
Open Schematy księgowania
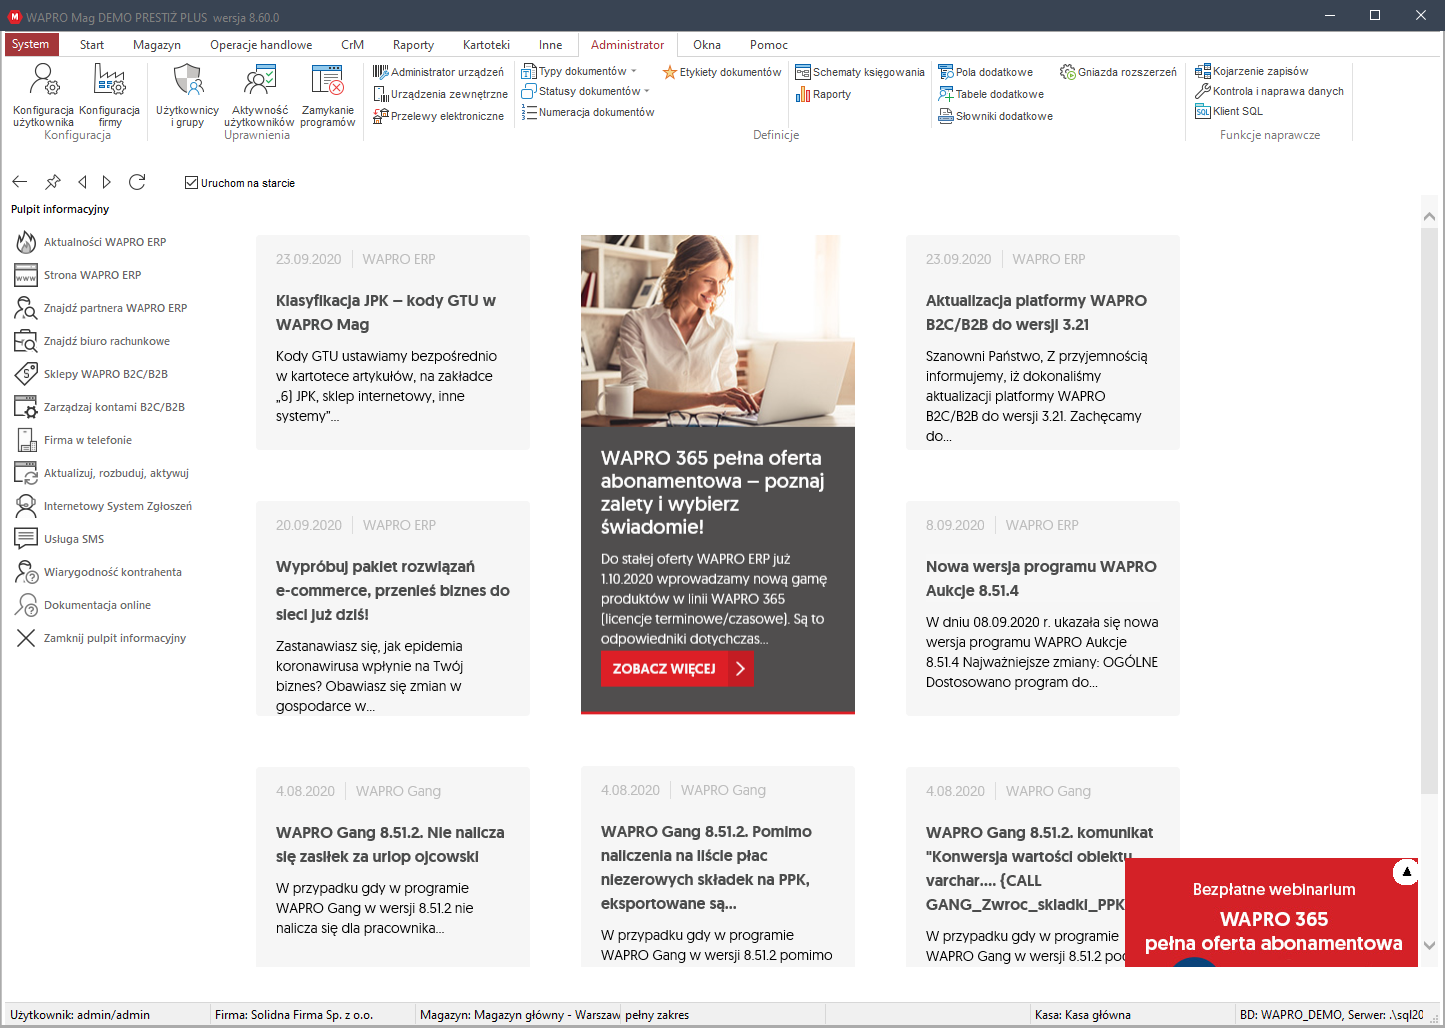point(860,72)
